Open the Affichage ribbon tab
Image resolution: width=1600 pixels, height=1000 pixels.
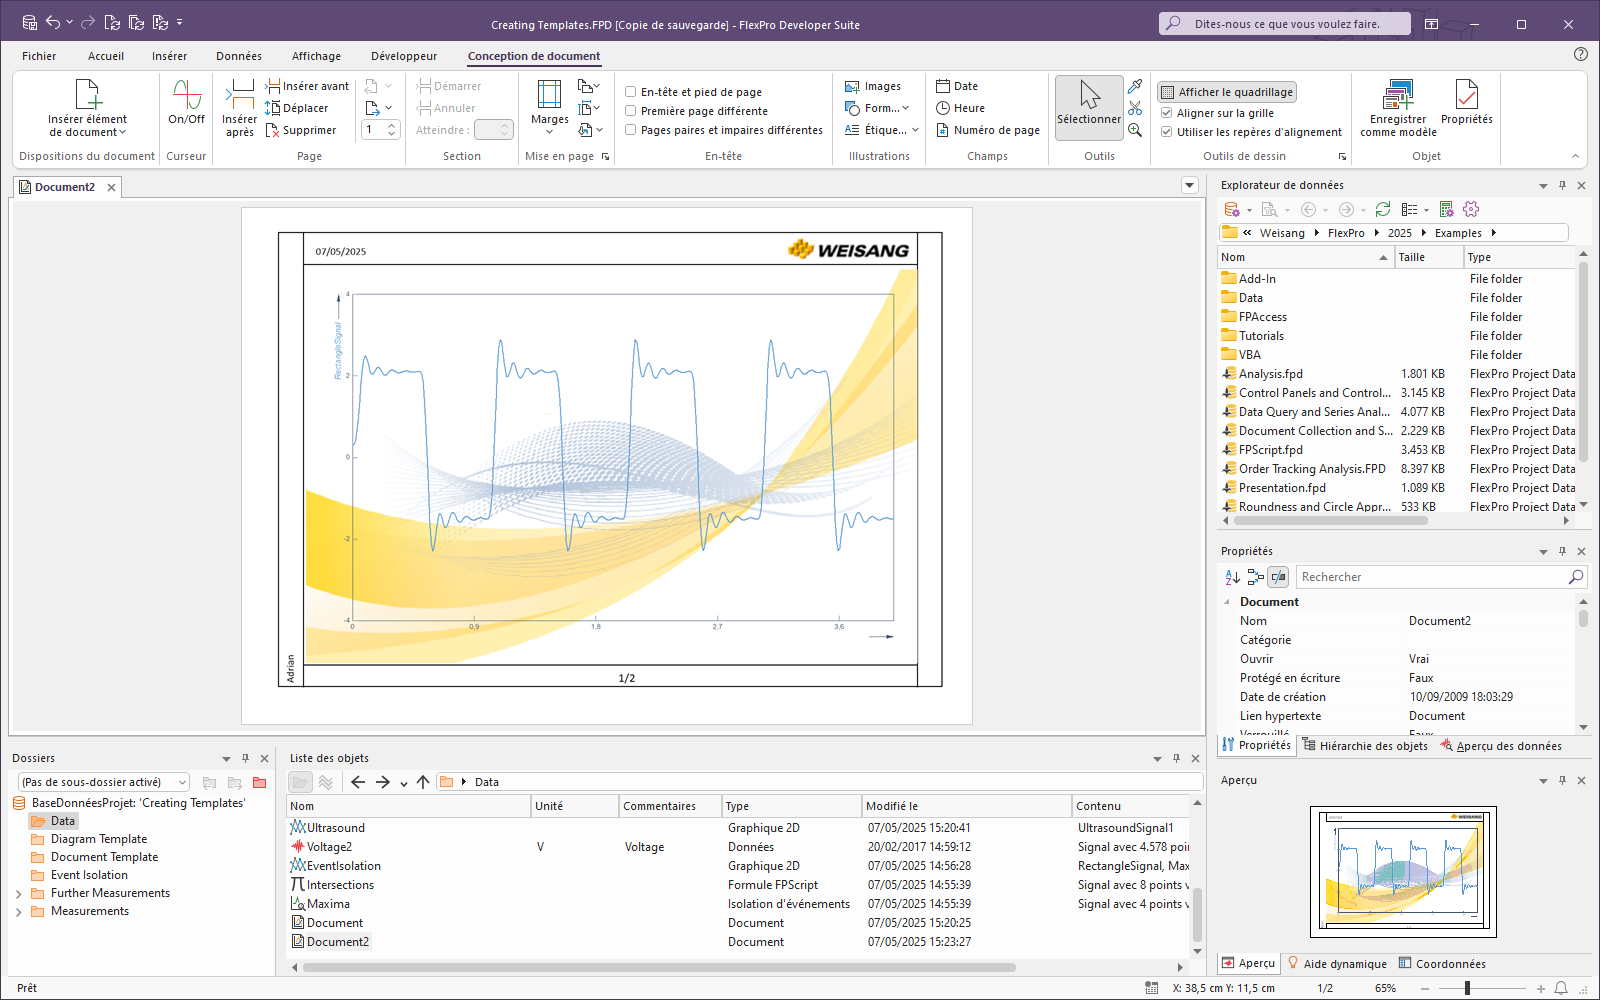[316, 56]
